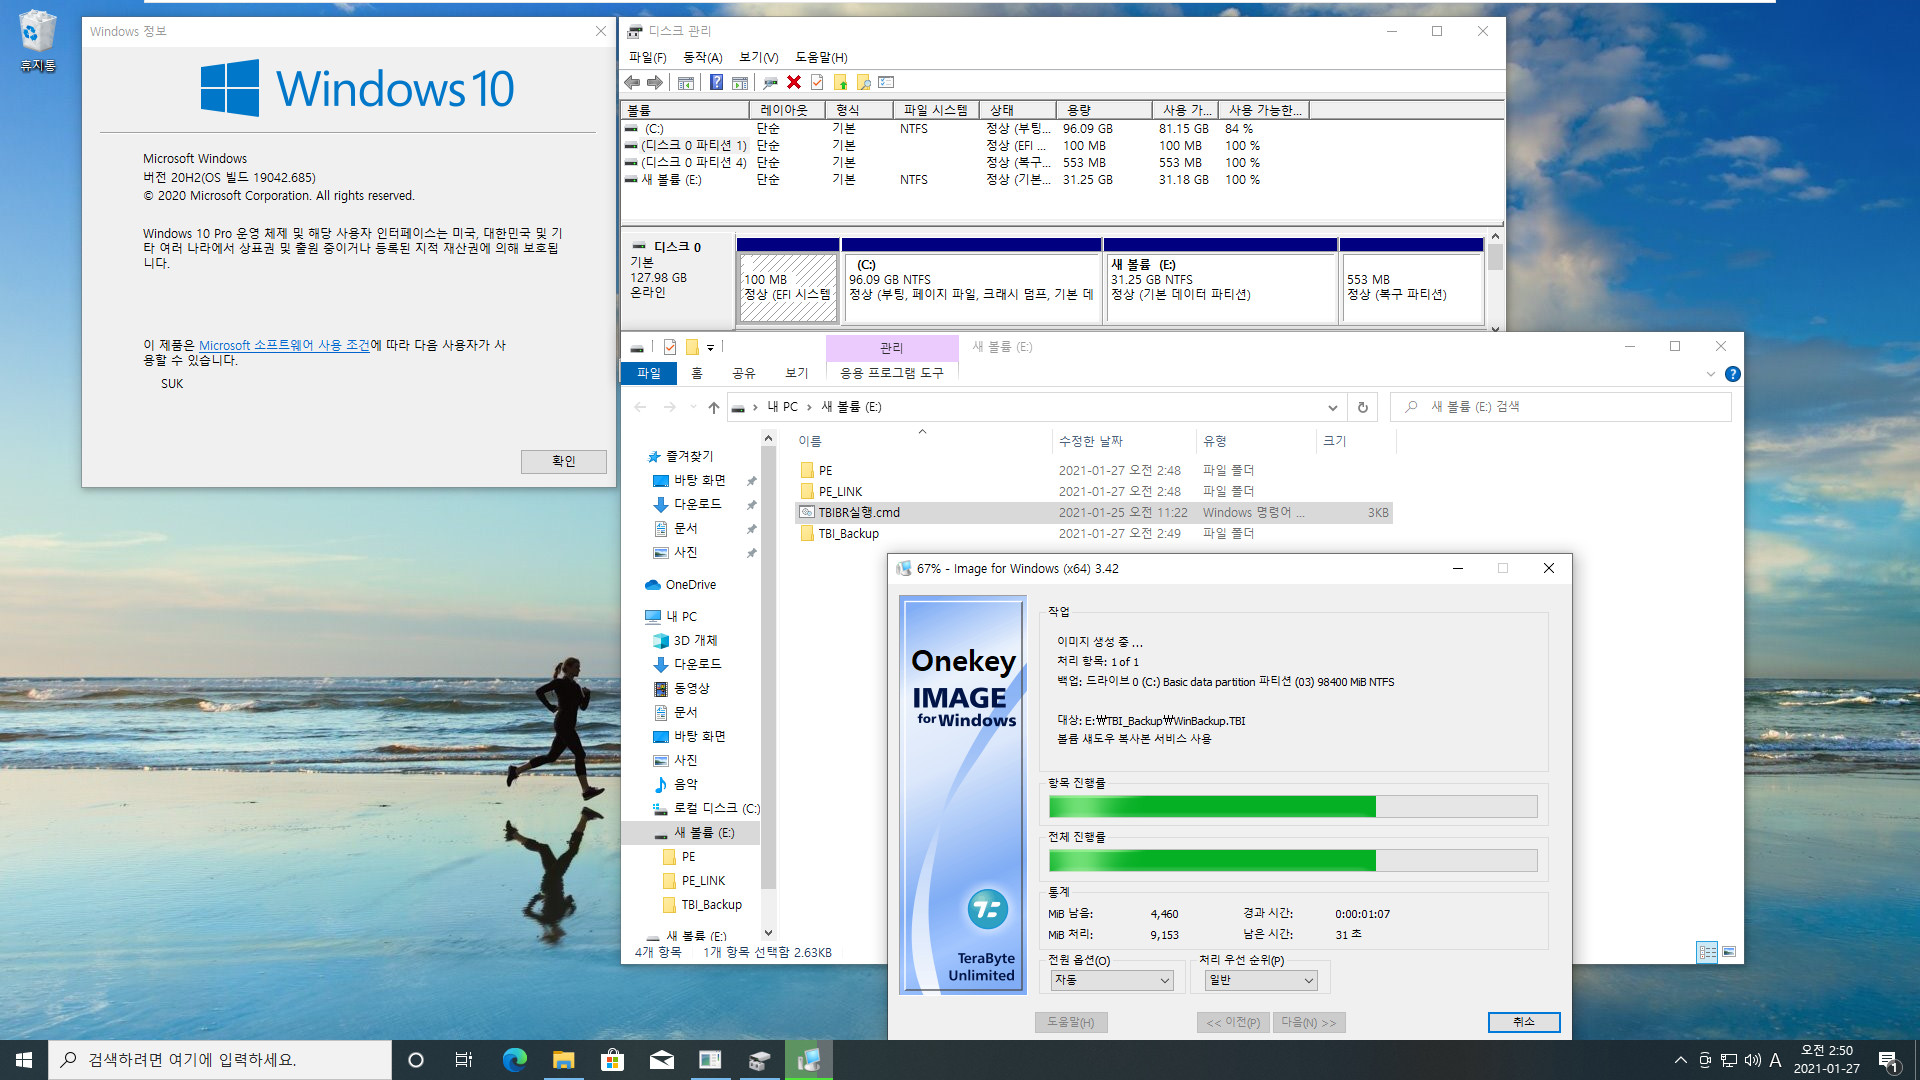Viewport: 1920px width, 1080px height.
Task: Click the taskbar search field
Action: pyautogui.click(x=220, y=1060)
